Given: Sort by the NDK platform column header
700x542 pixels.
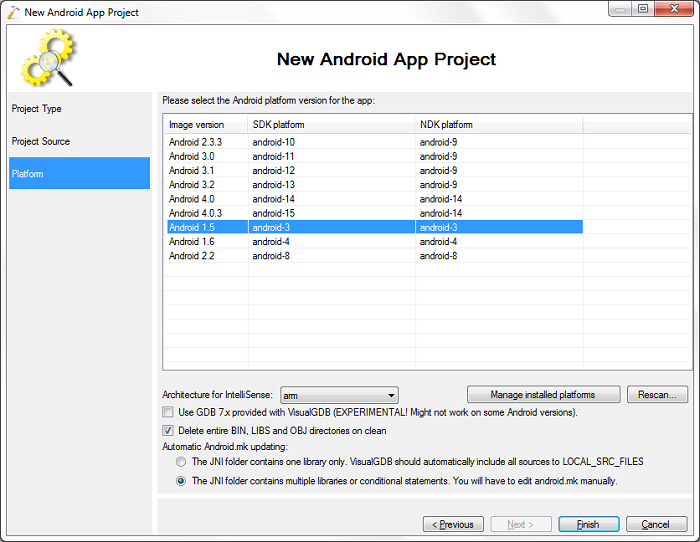Looking at the screenshot, I should (x=499, y=125).
